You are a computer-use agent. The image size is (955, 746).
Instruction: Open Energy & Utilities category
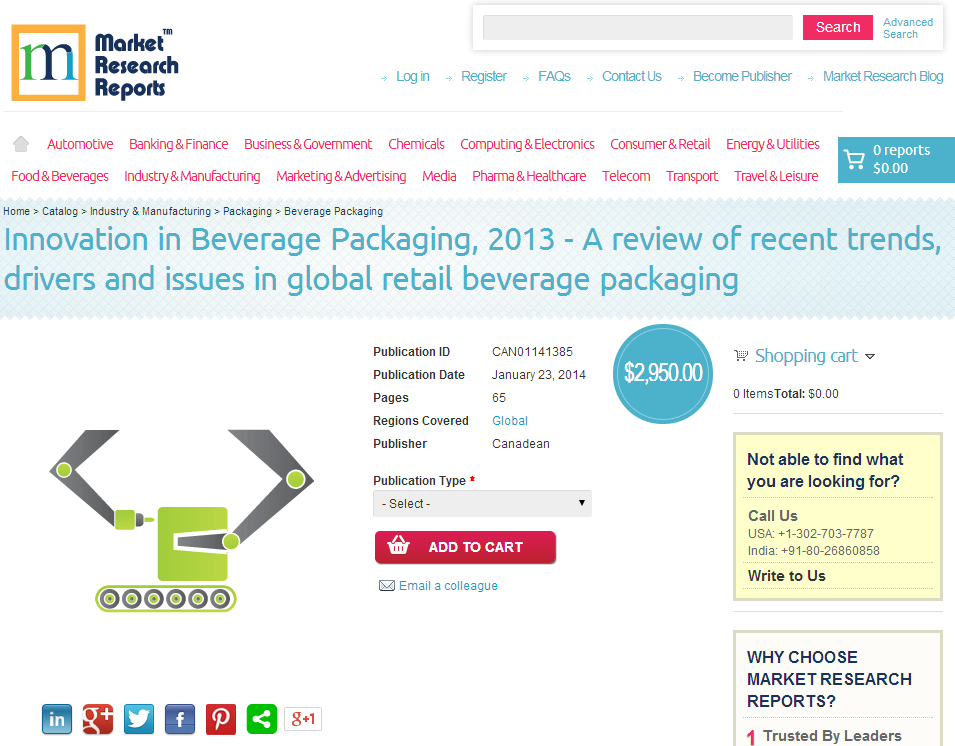[772, 144]
